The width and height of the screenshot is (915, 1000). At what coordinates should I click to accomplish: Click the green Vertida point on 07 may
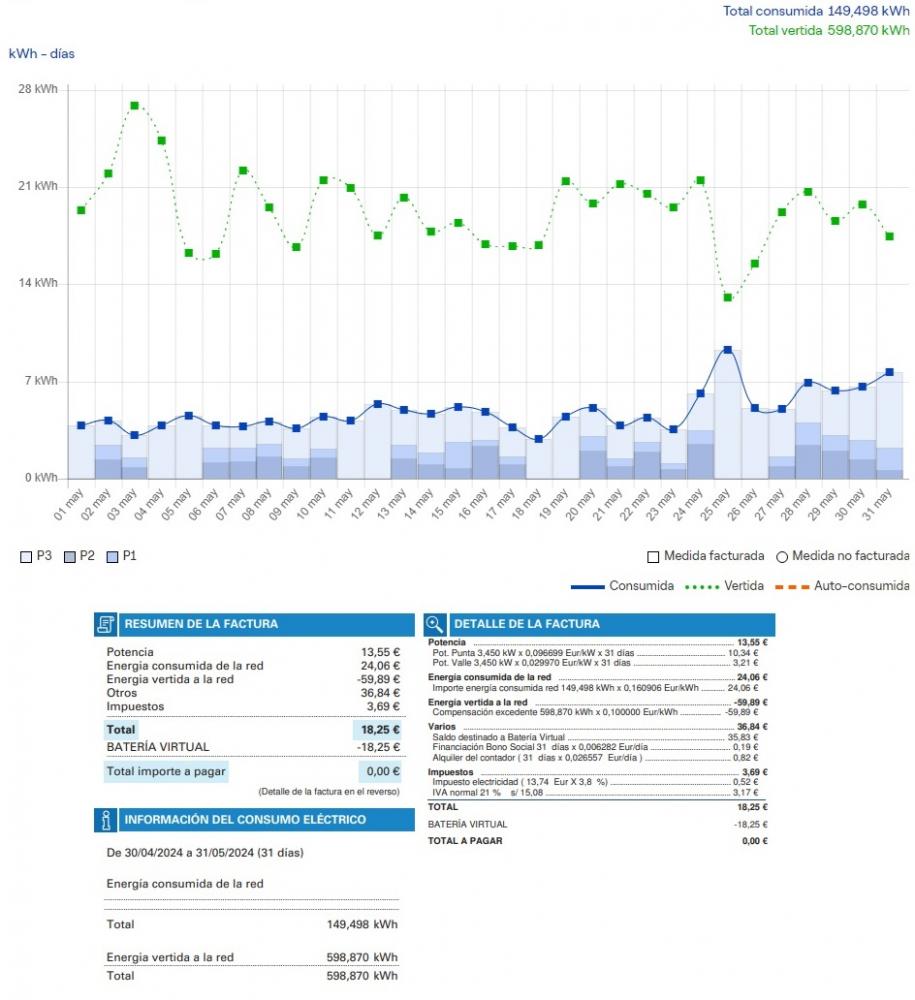[x=243, y=170]
